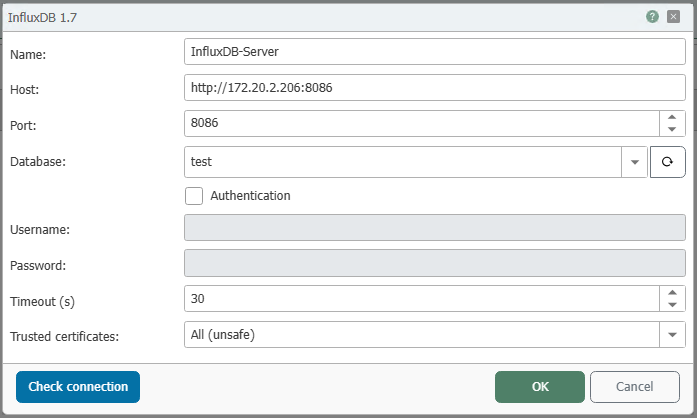Confirm settings with the OK button

pos(540,387)
